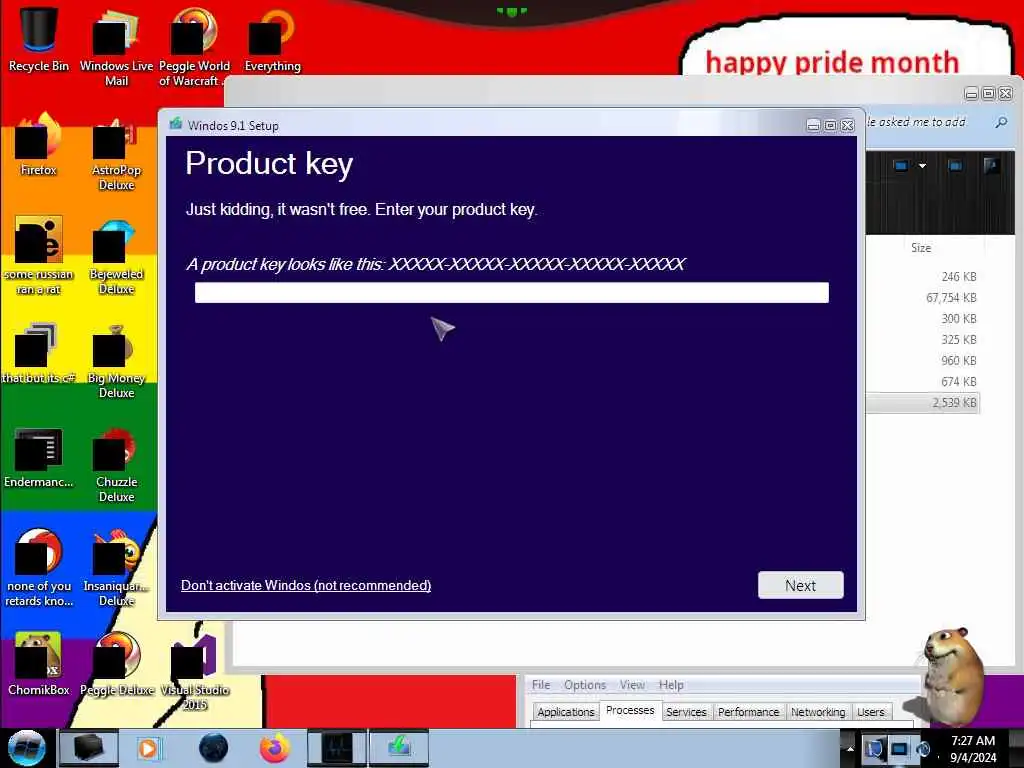Open AstroPop Deluxe desktop icon
Screen dimensions: 1024x768
pos(116,153)
